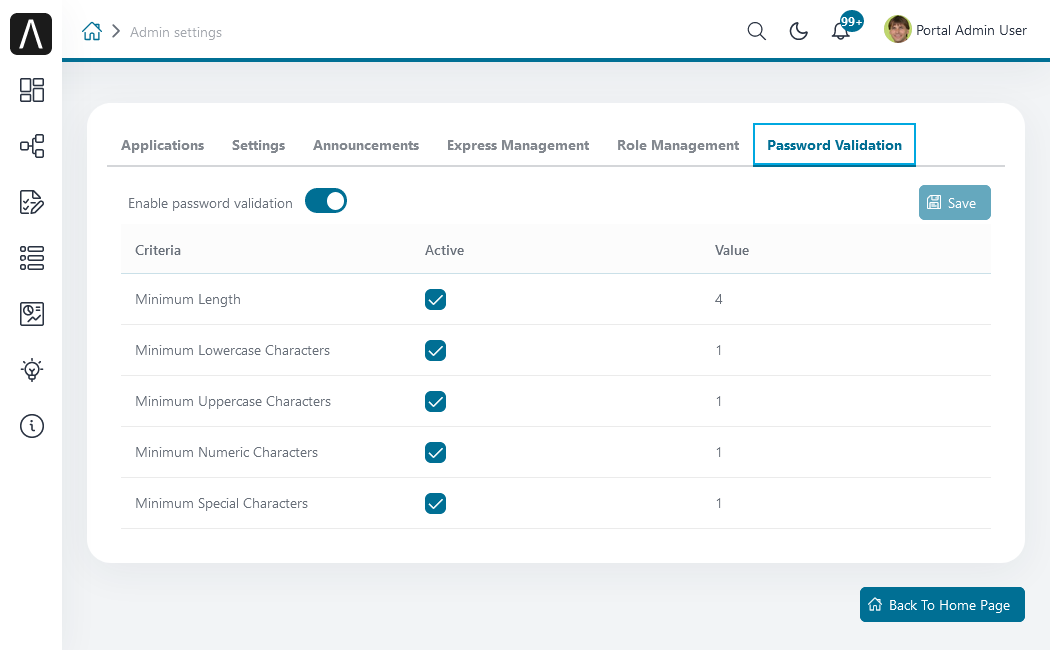This screenshot has width=1050, height=650.
Task: Toggle dark mode moon icon
Action: (798, 31)
